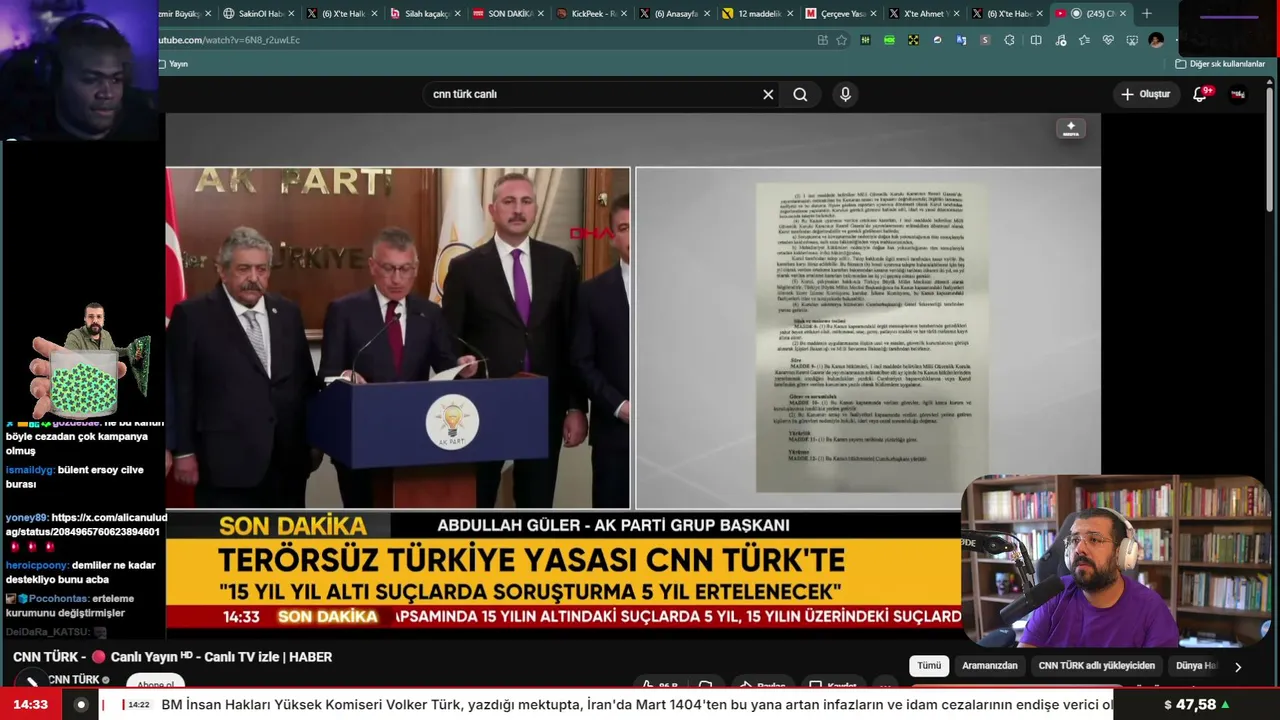Click the yellow arrows extension icon

point(913,40)
